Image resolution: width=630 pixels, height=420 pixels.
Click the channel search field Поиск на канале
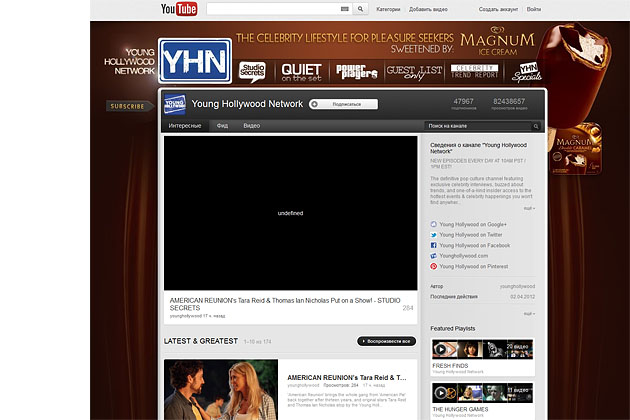tap(480, 126)
